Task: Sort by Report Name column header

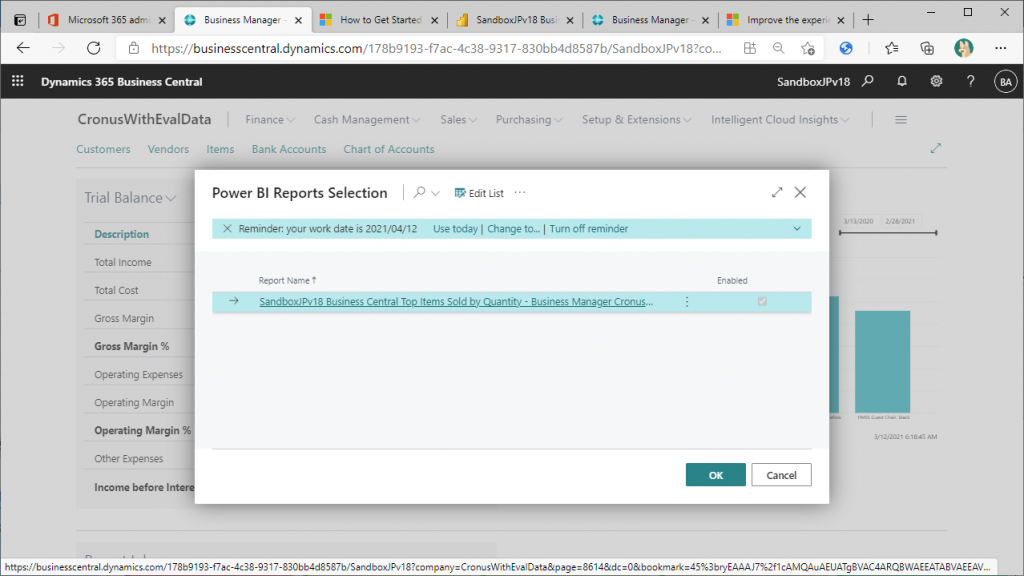Action: pyautogui.click(x=287, y=280)
